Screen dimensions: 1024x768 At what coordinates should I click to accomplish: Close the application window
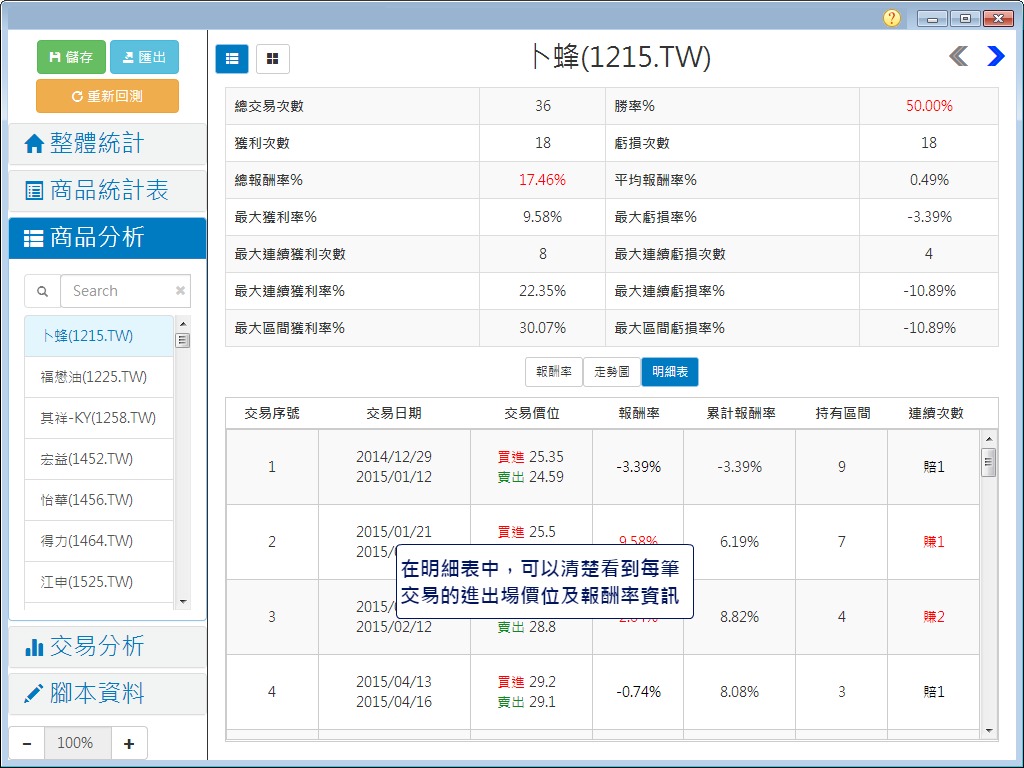(998, 18)
